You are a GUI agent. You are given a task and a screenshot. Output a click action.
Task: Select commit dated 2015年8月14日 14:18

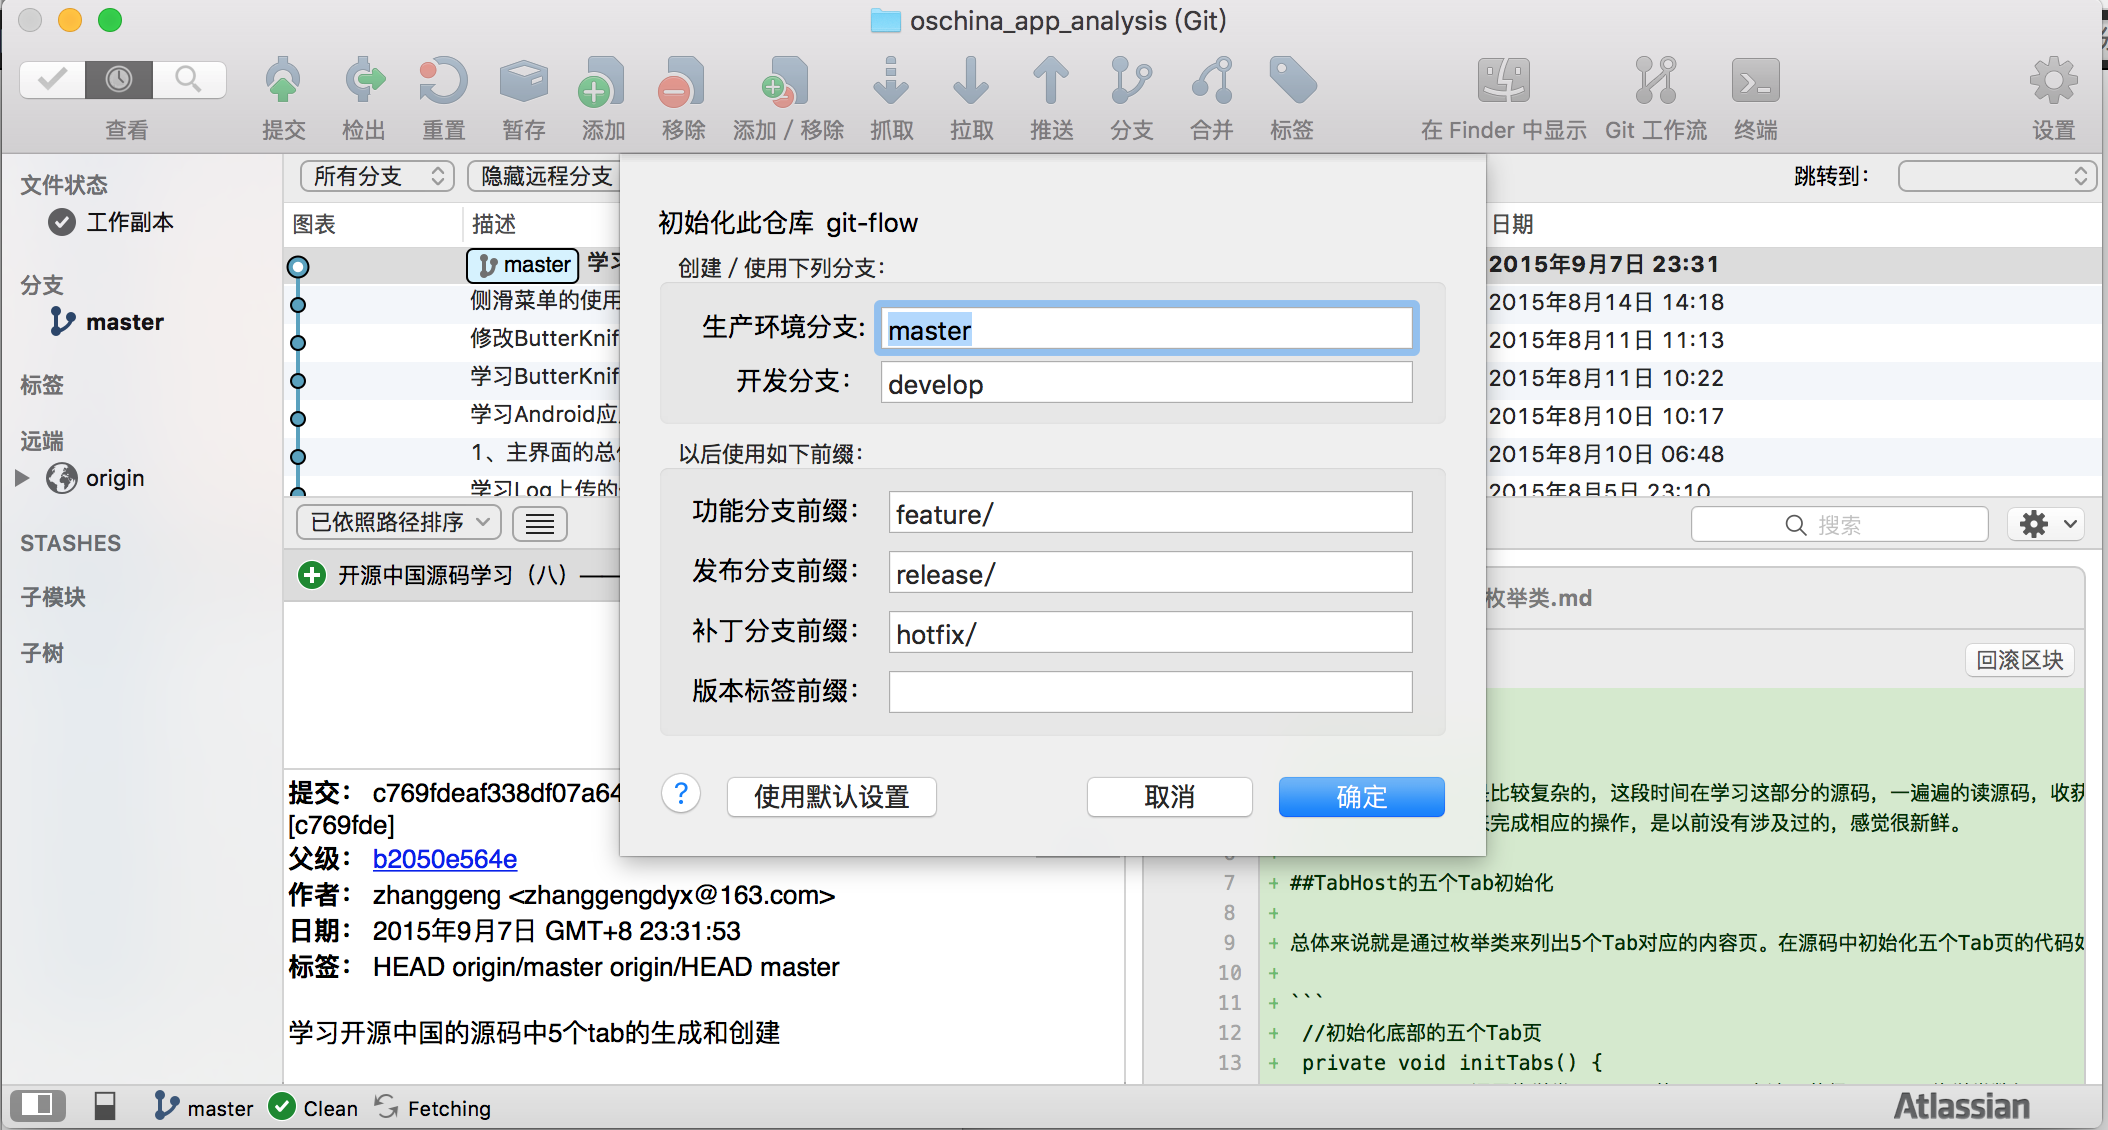1606,302
